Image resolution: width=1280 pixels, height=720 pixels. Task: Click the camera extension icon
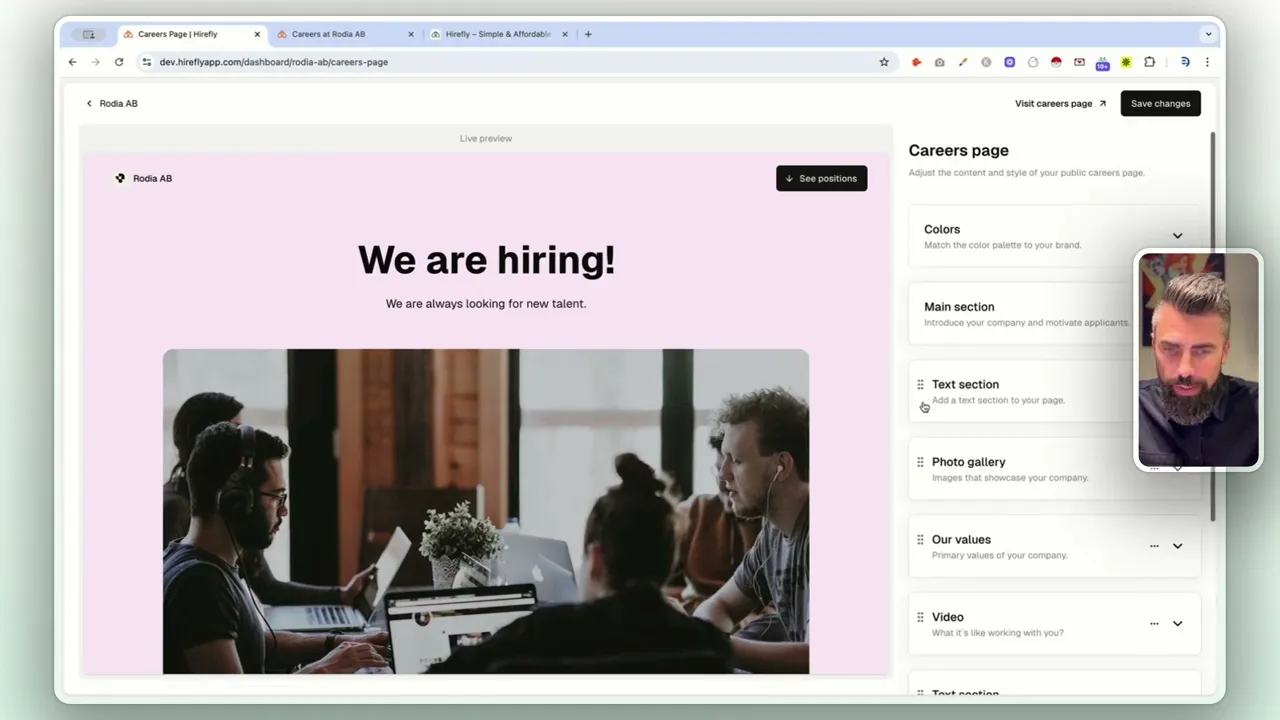(940, 62)
